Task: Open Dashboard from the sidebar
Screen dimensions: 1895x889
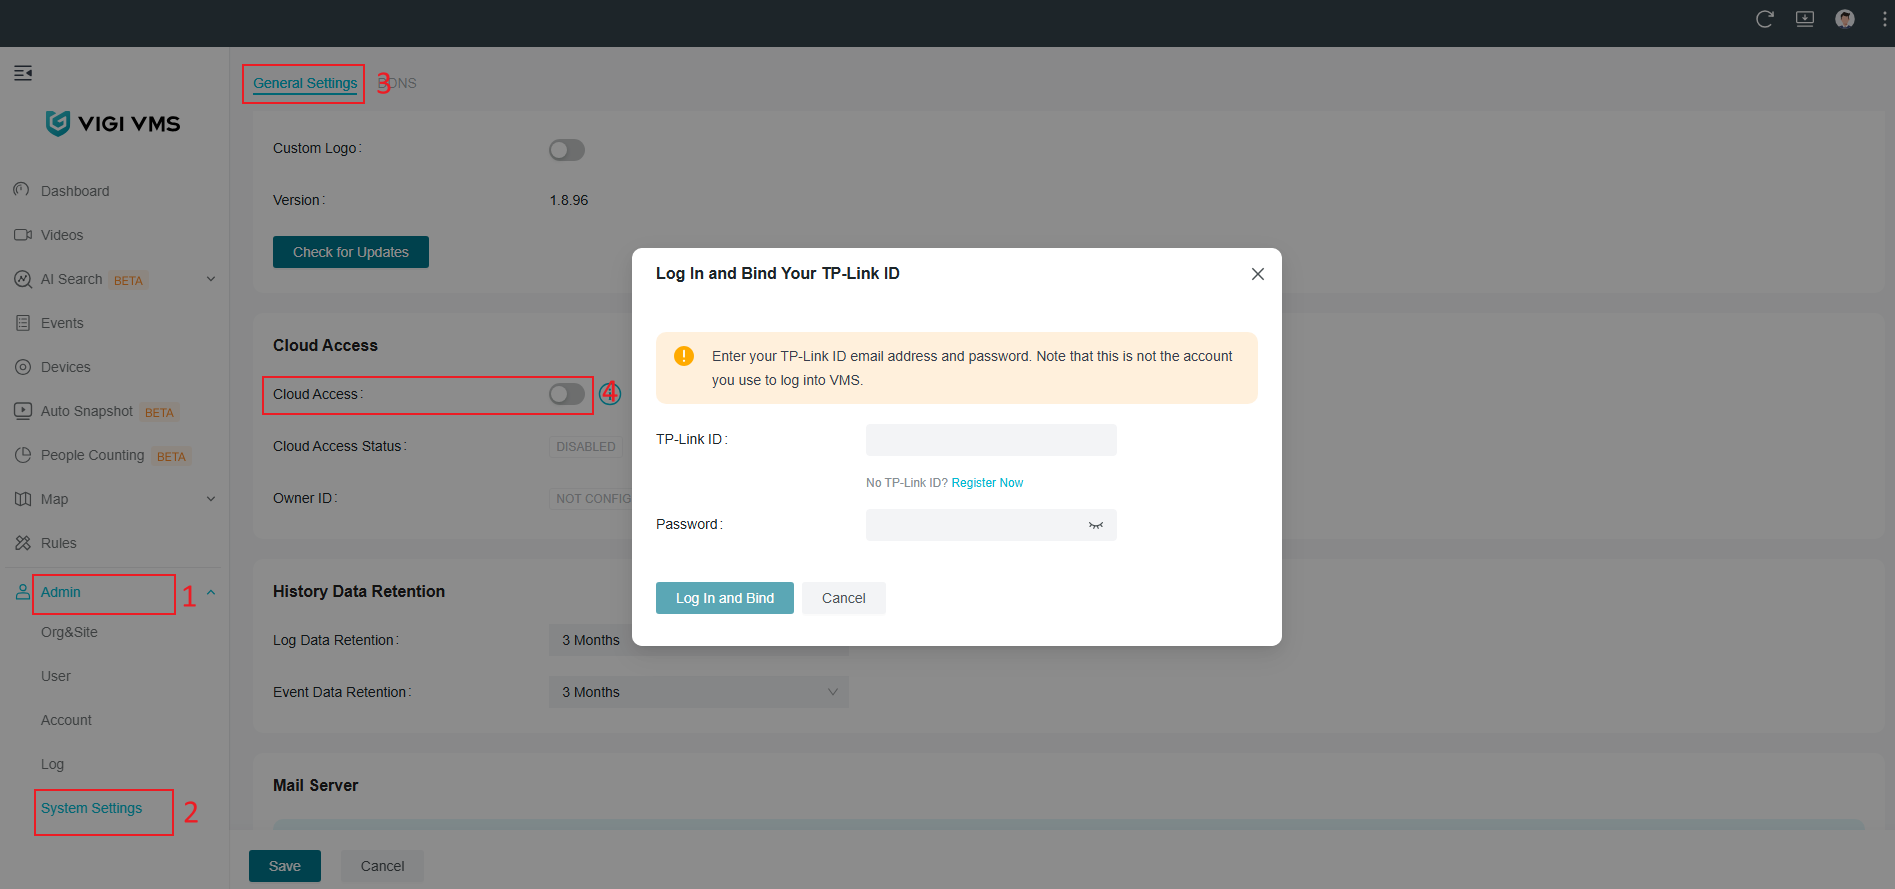Action: coord(75,191)
